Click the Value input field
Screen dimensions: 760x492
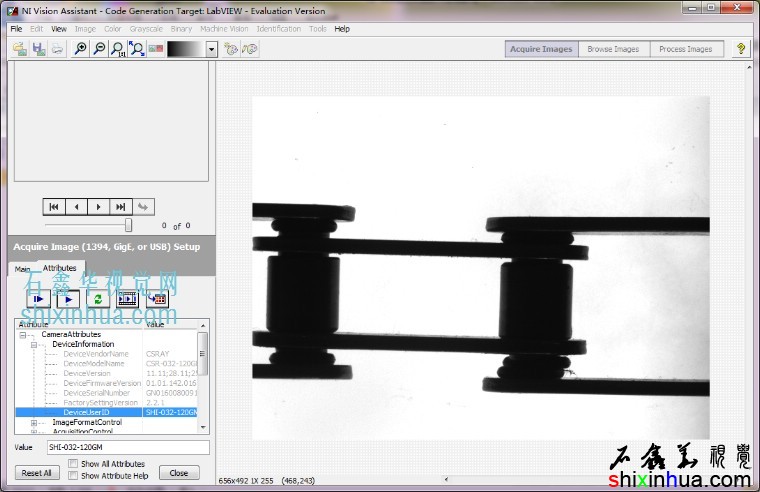coord(128,447)
